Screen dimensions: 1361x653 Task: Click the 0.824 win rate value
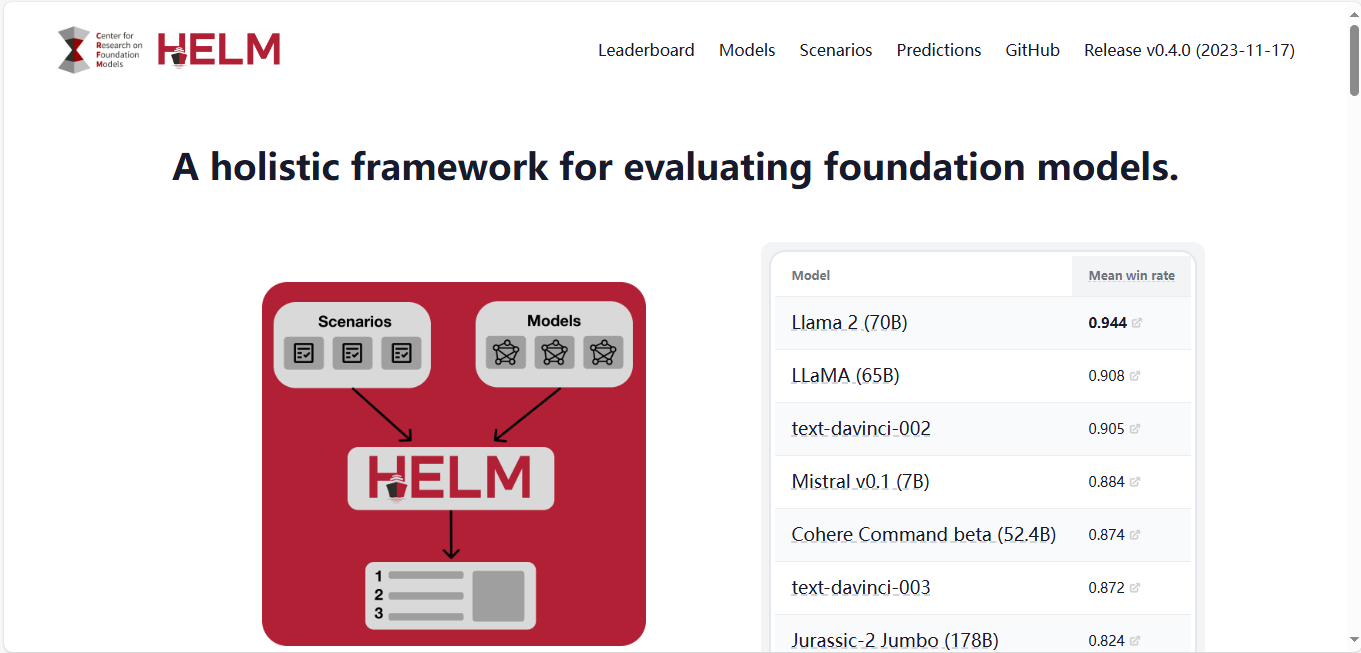tap(1106, 641)
